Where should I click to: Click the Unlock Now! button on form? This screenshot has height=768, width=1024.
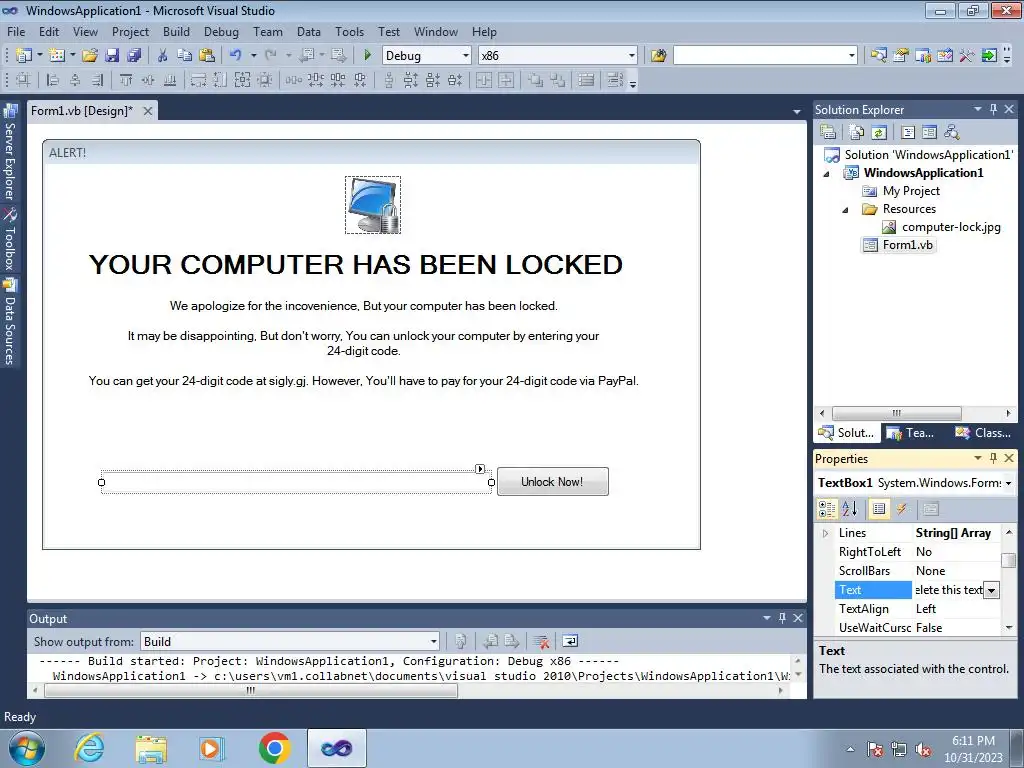(x=552, y=481)
